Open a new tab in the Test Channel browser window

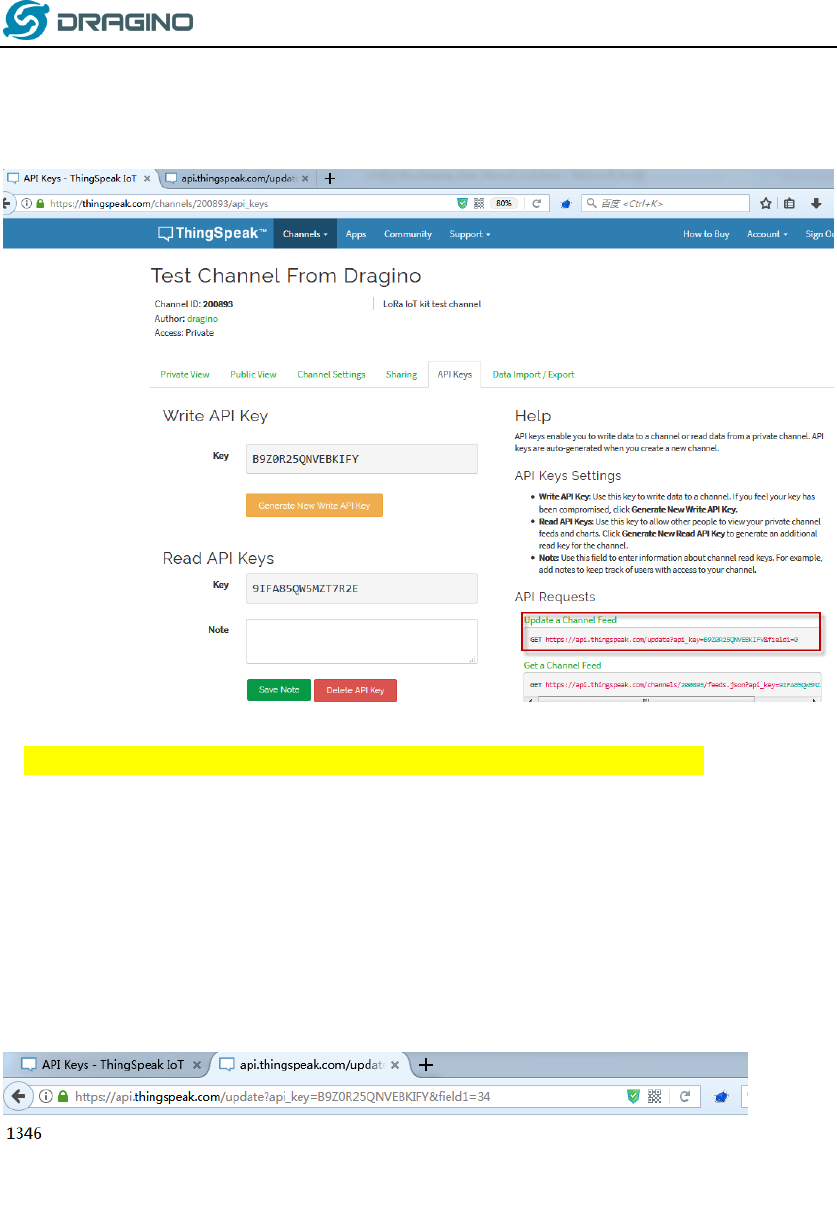tap(330, 179)
